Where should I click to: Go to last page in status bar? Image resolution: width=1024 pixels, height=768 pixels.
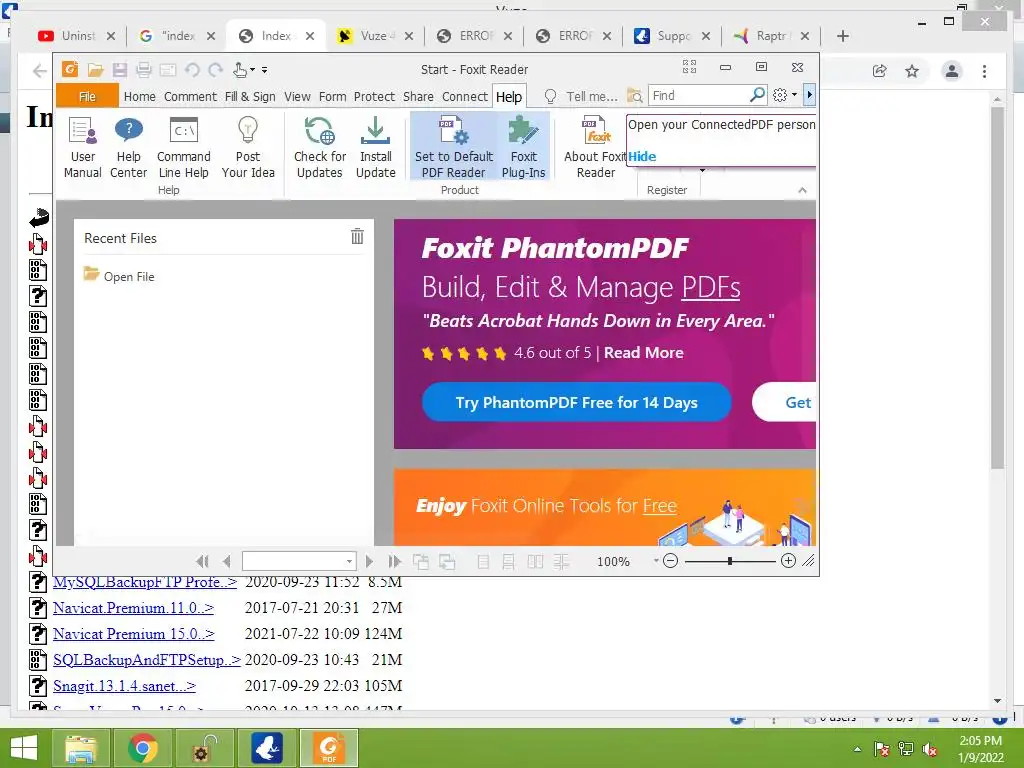(394, 561)
